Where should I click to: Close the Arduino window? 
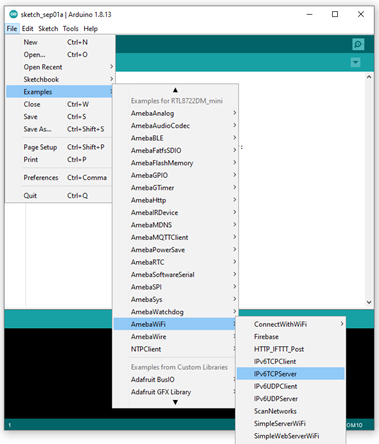tap(361, 14)
